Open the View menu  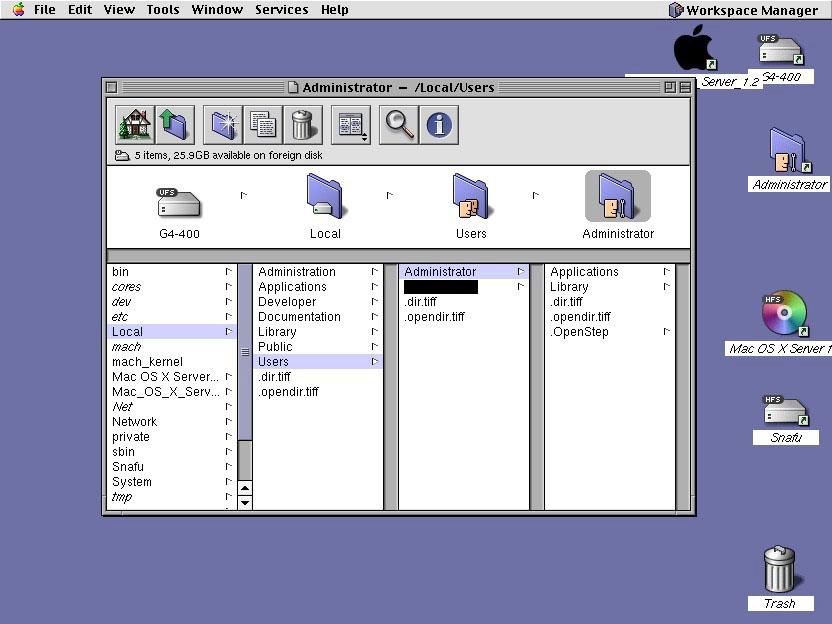[119, 10]
